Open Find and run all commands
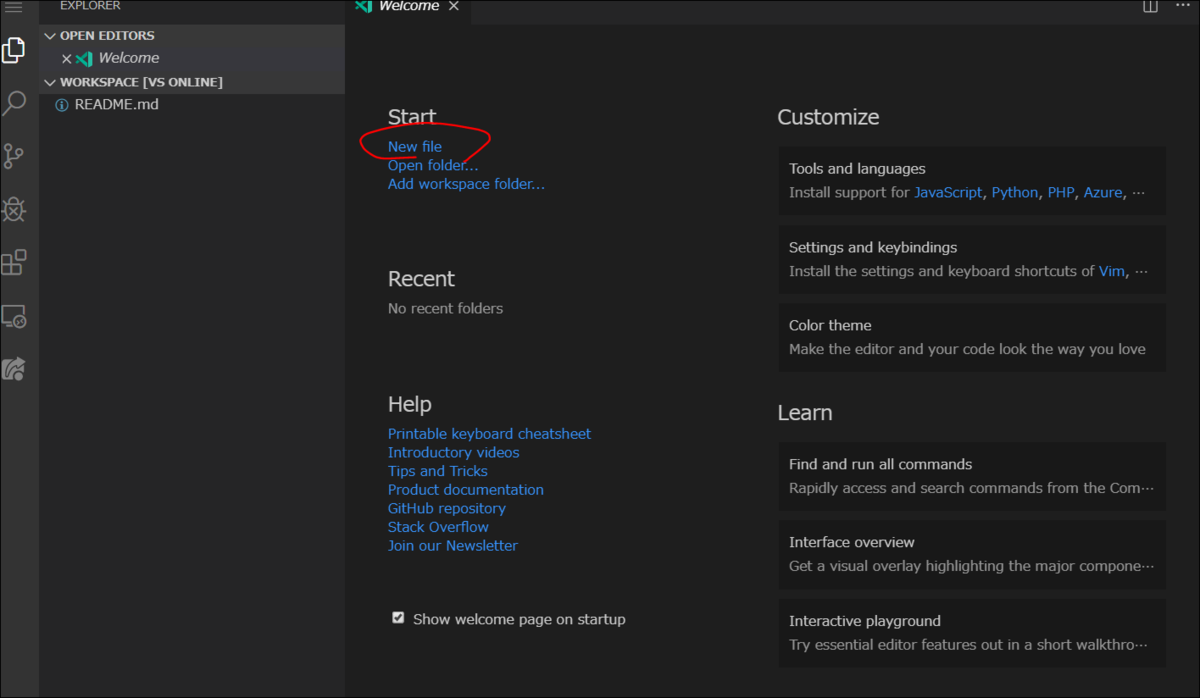Image resolution: width=1200 pixels, height=698 pixels. point(972,476)
